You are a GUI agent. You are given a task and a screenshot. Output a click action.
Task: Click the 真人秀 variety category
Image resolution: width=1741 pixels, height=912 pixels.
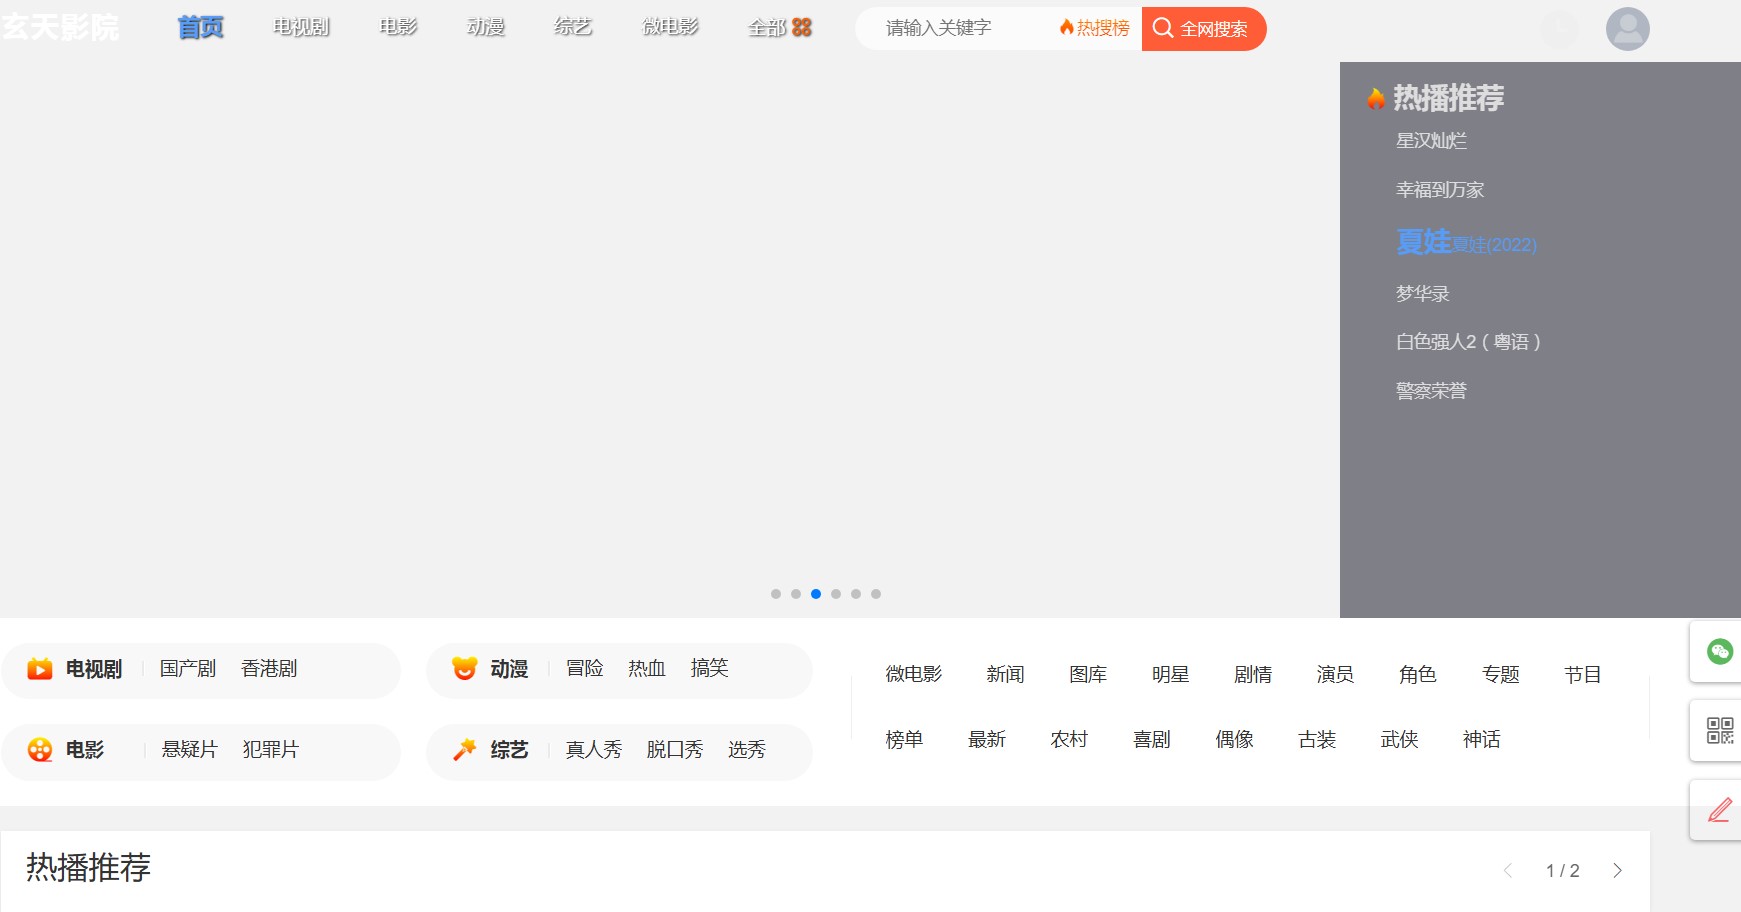click(x=594, y=750)
